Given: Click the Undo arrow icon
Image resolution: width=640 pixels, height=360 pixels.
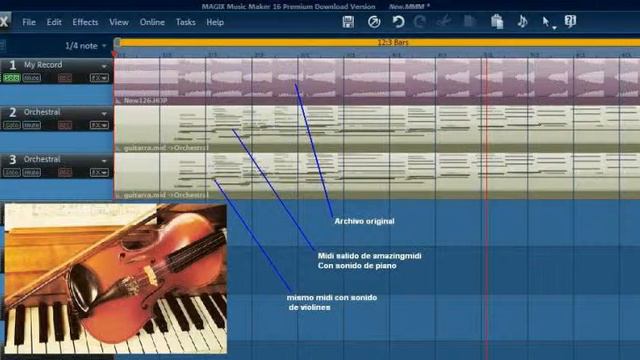Looking at the screenshot, I should click(398, 22).
